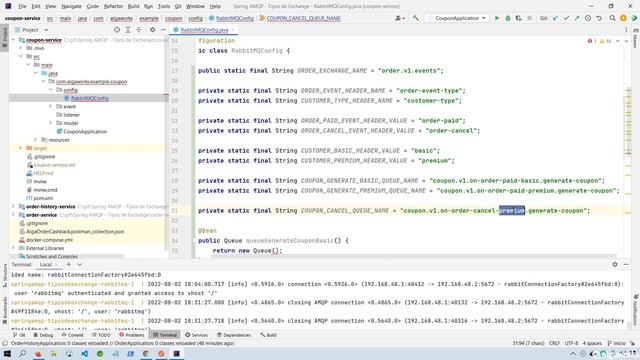Viewport: 640px width, 360px height.
Task: Collapse the config package
Action: tap(51, 90)
